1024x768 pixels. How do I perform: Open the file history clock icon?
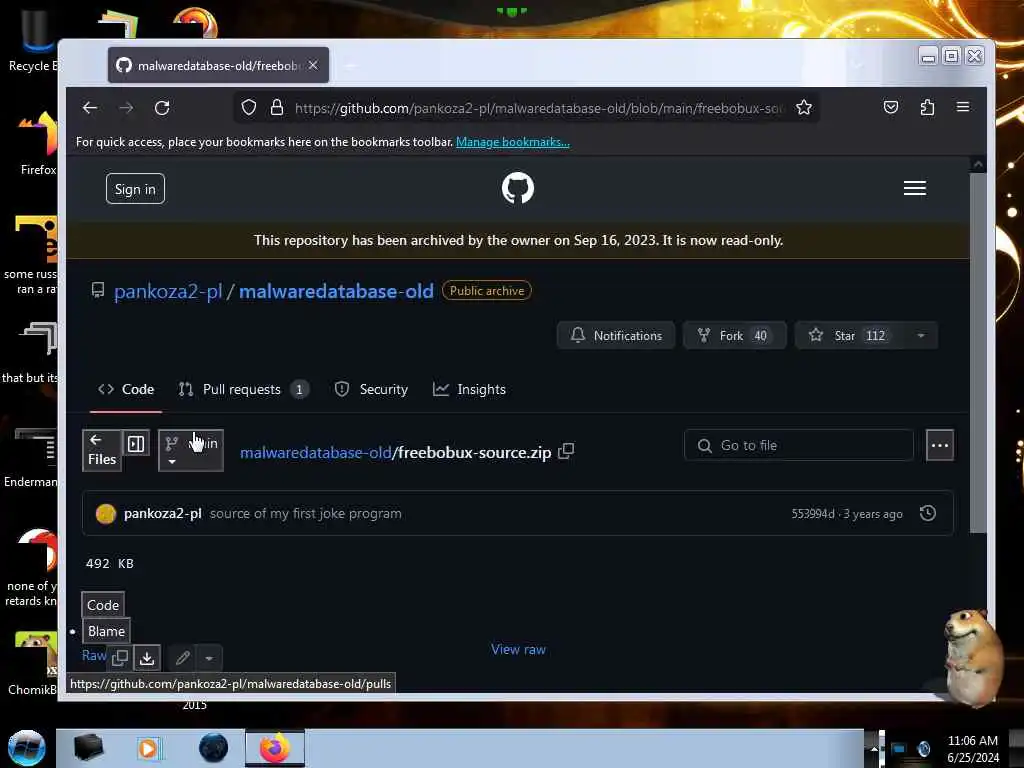click(x=927, y=513)
